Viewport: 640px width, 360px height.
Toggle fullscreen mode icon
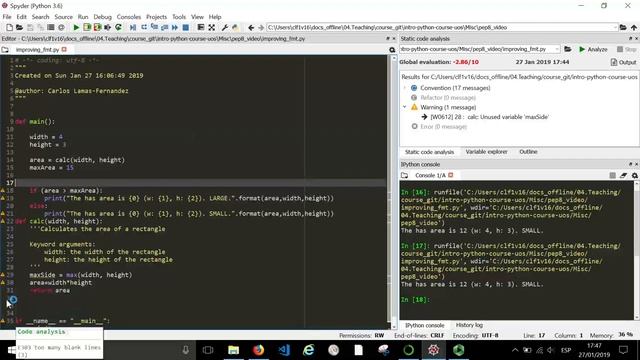click(211, 27)
